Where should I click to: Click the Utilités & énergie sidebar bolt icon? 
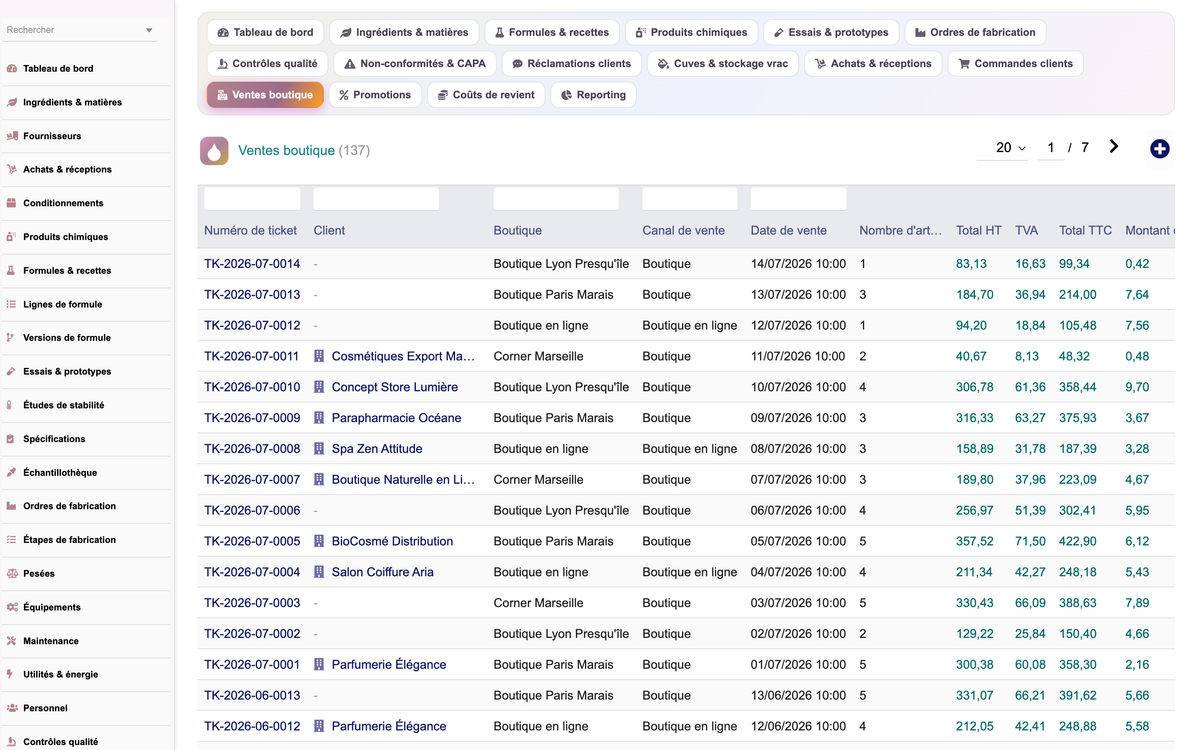[12, 675]
